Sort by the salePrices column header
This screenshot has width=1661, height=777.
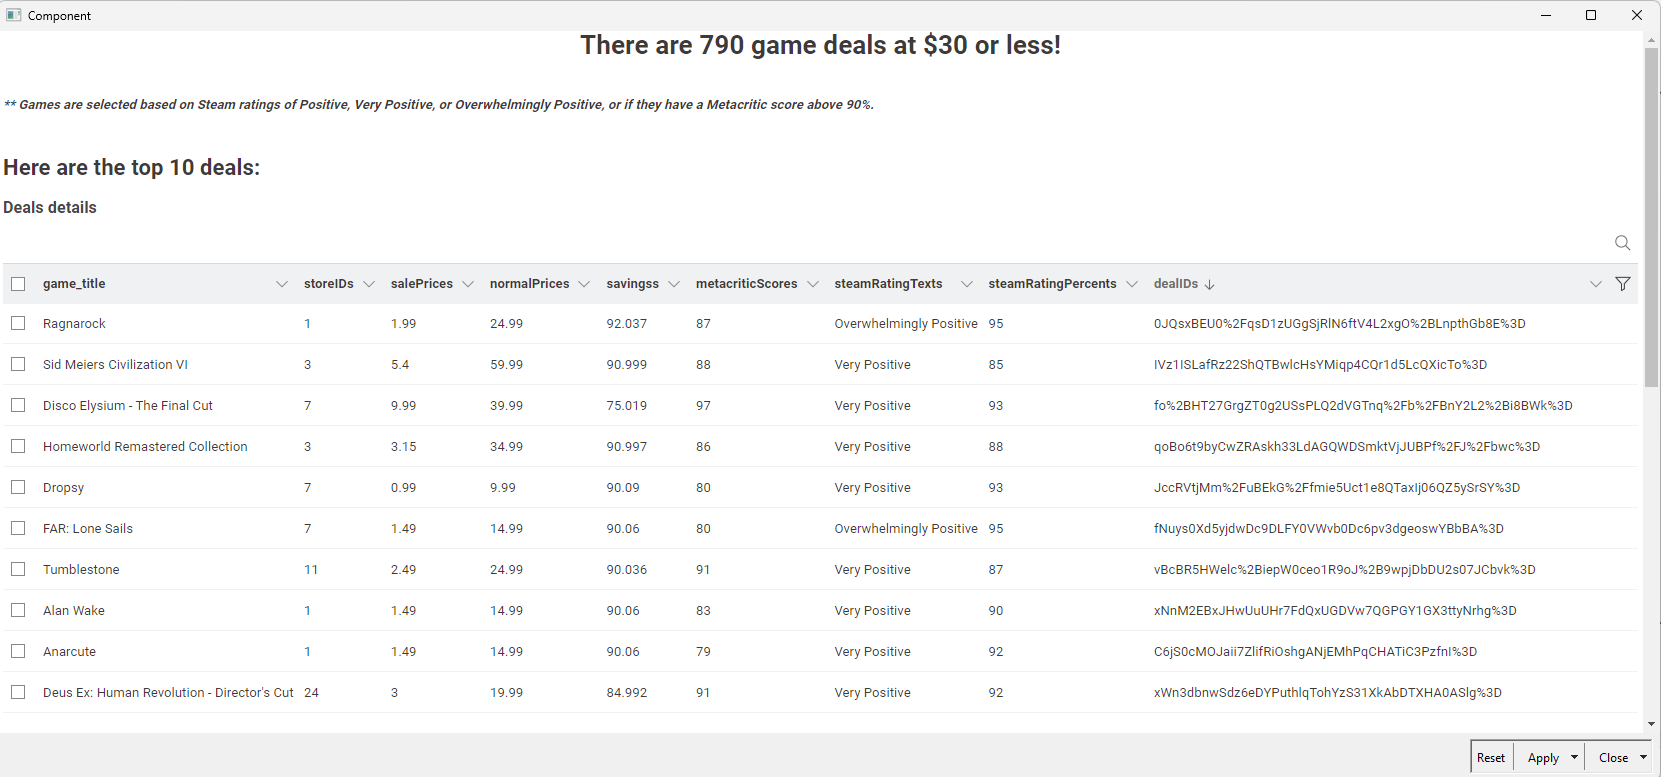(x=422, y=284)
